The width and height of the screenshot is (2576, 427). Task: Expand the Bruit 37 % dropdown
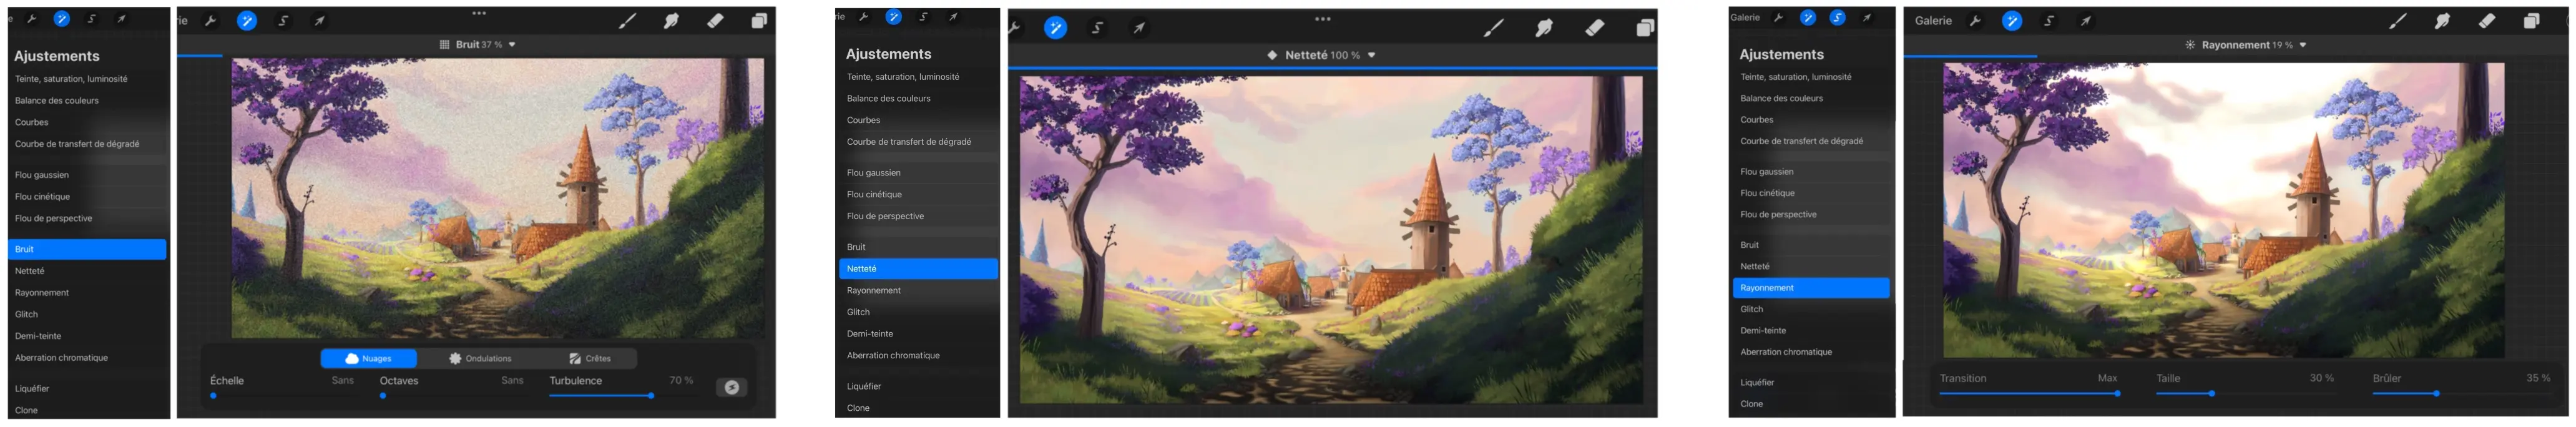point(512,45)
